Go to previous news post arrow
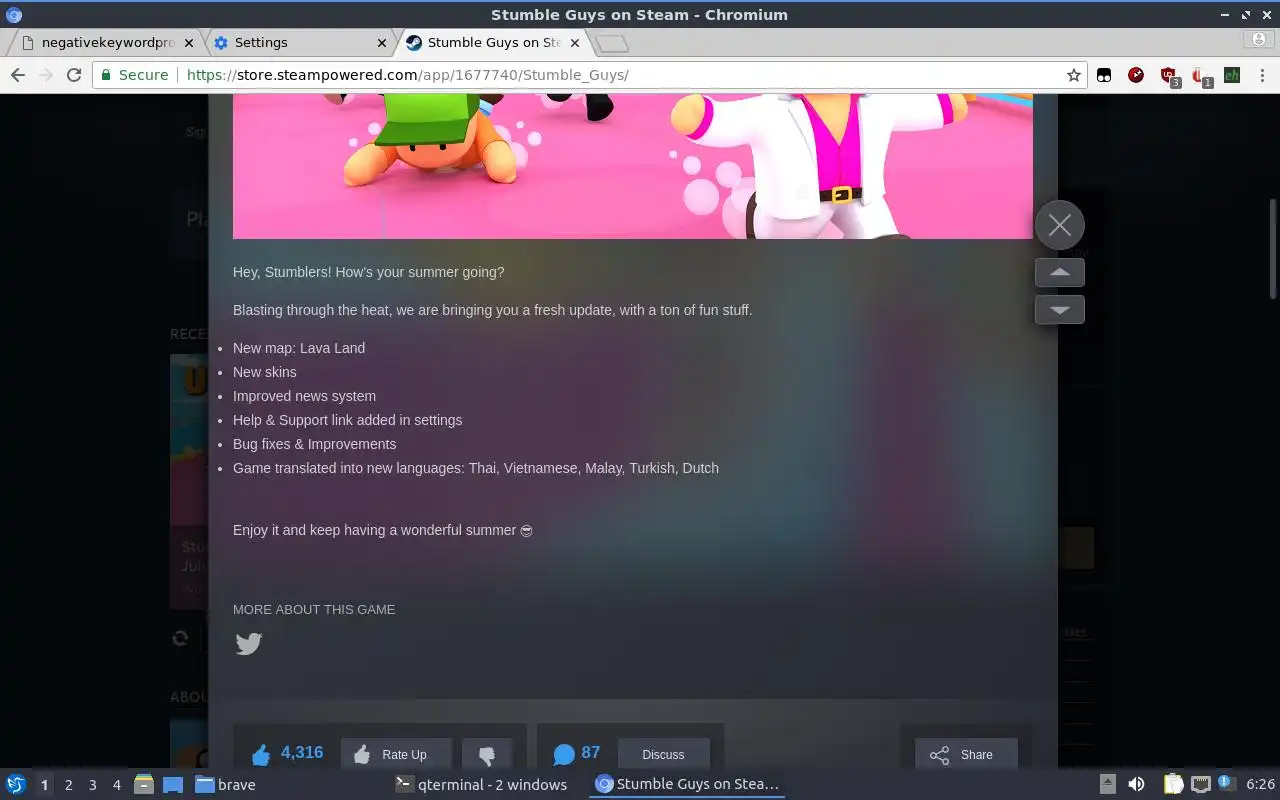The image size is (1280, 800). coord(1059,272)
